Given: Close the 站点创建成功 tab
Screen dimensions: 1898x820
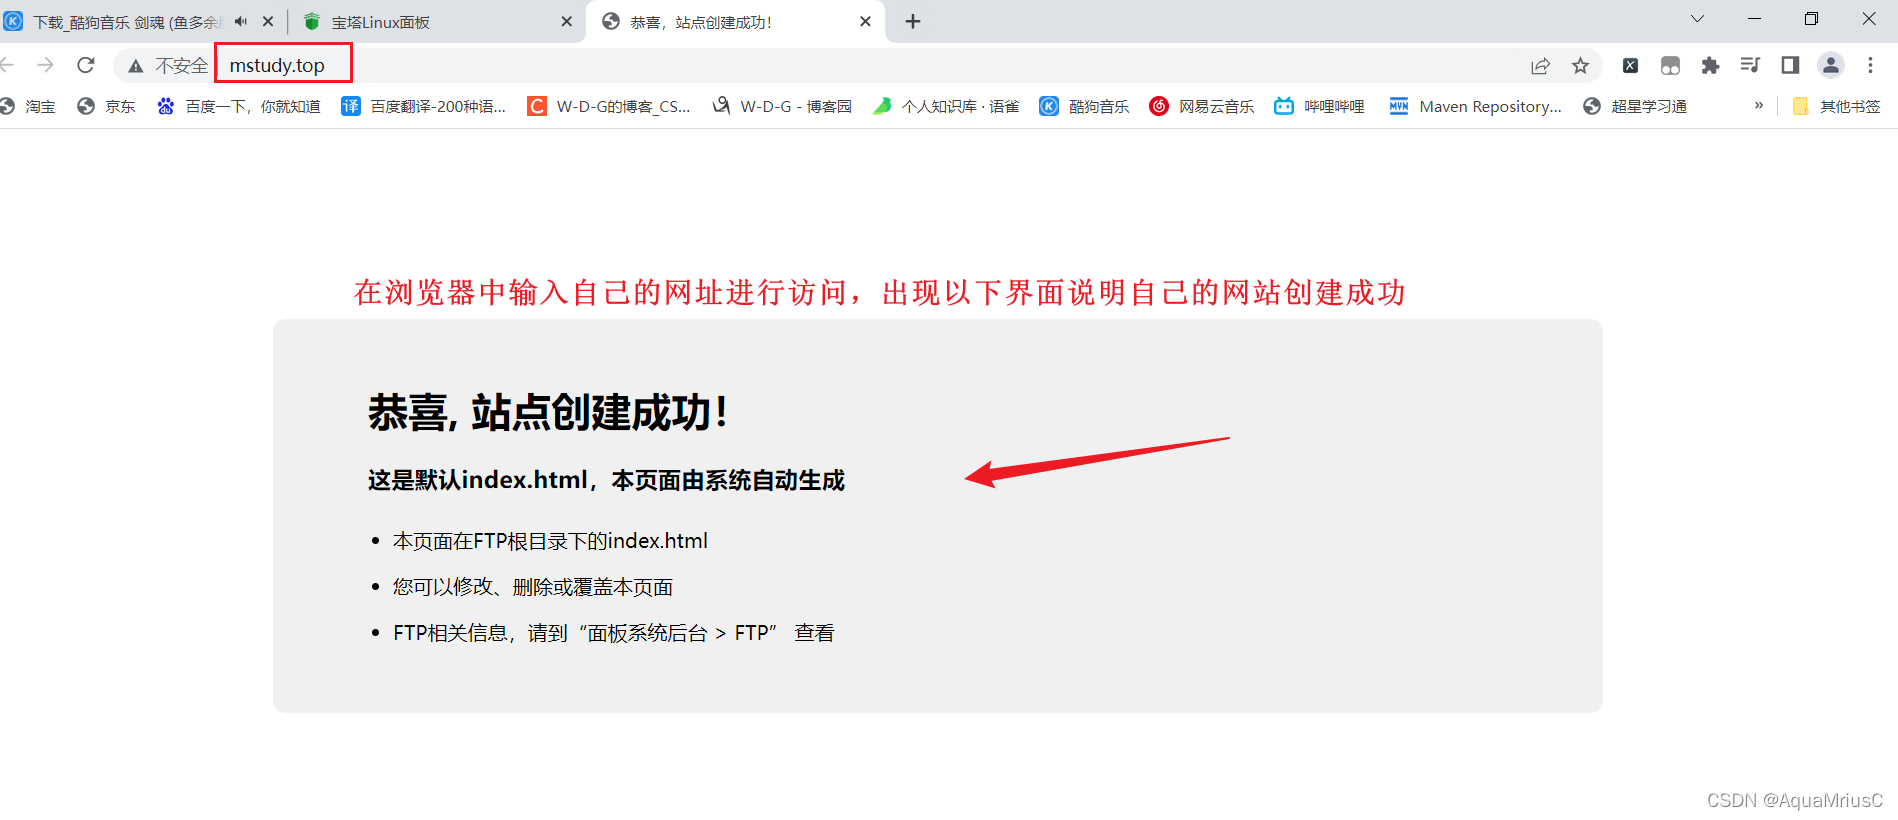Looking at the screenshot, I should point(865,21).
